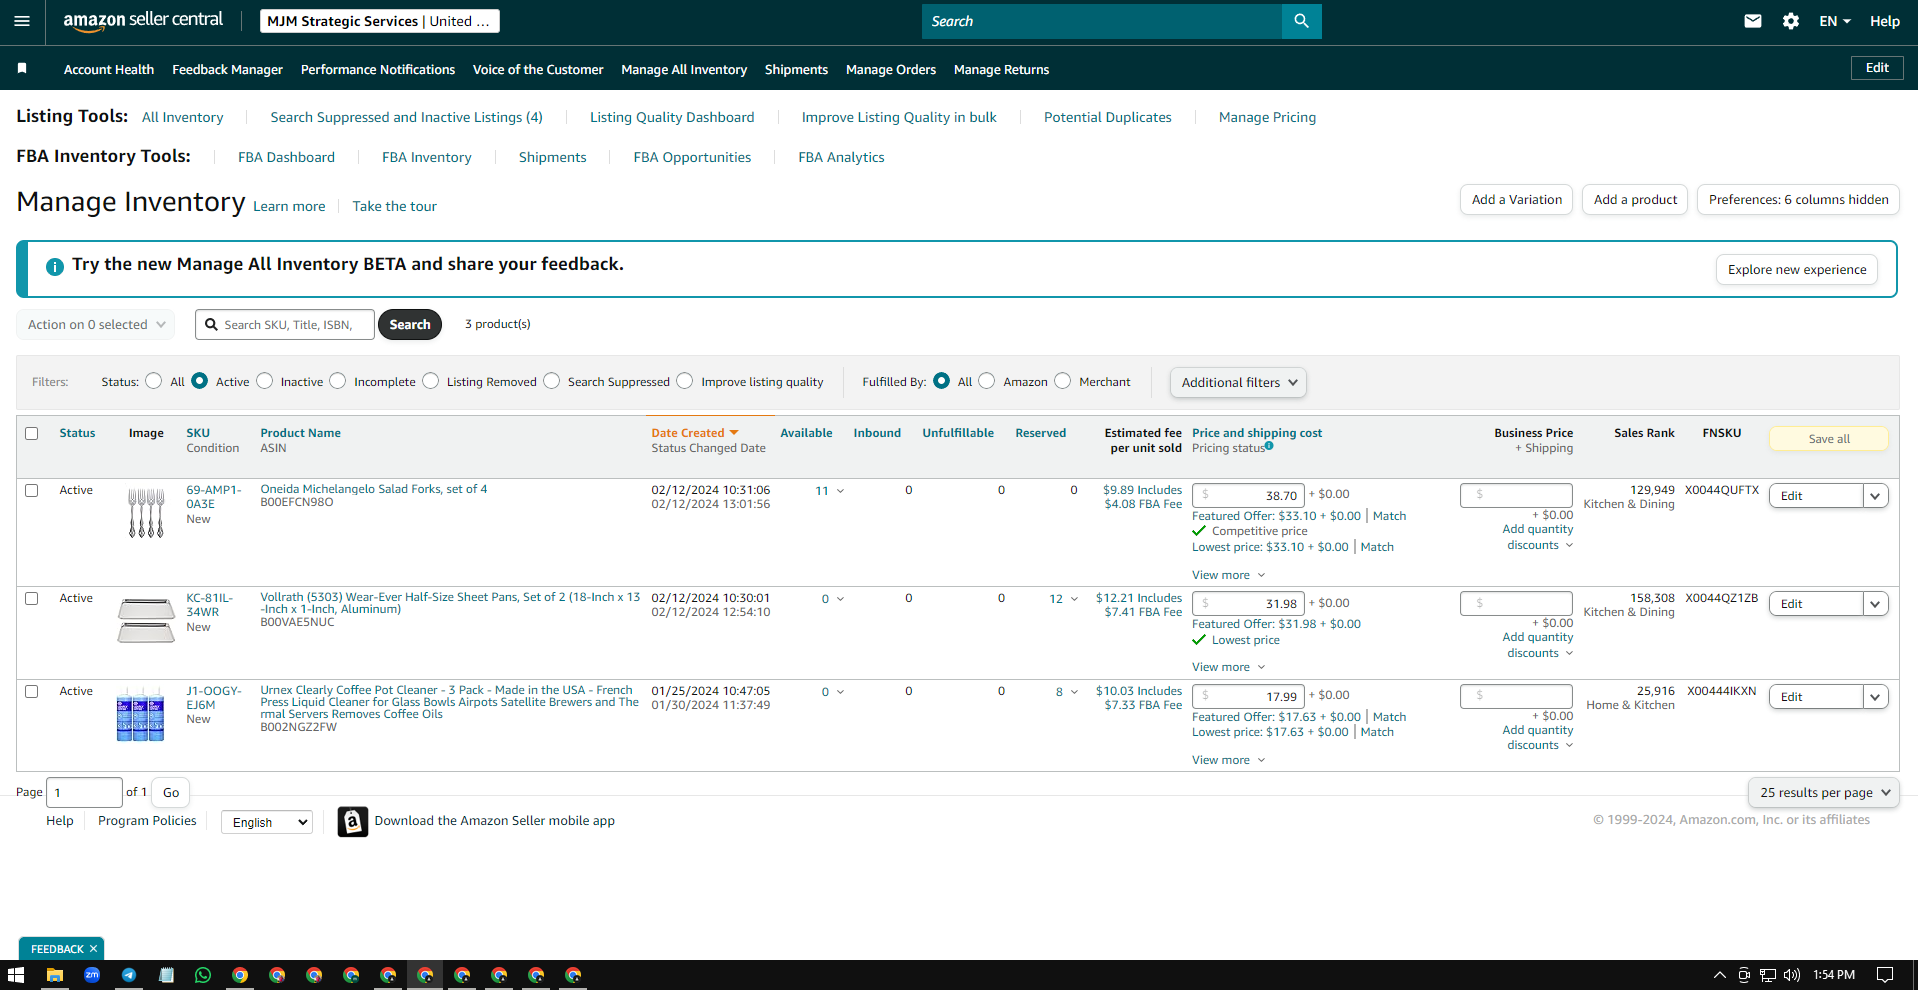Show hidden system tray icons
1918x990 pixels.
tap(1720, 975)
